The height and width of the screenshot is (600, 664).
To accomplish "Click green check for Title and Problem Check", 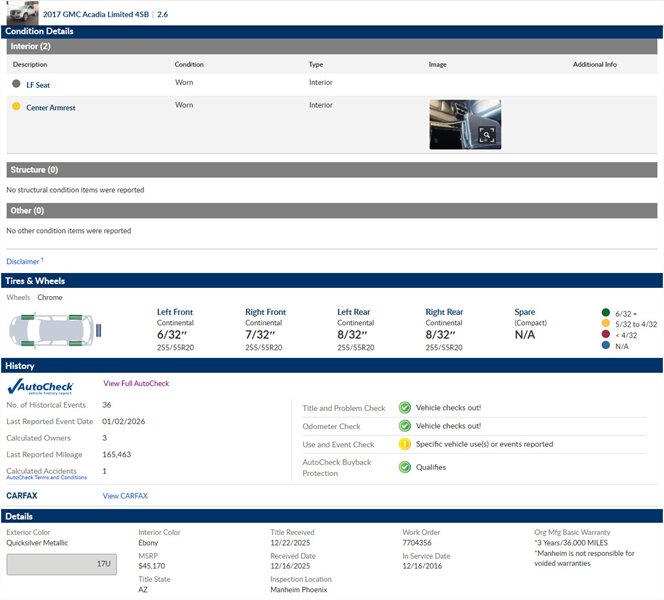I will point(405,407).
